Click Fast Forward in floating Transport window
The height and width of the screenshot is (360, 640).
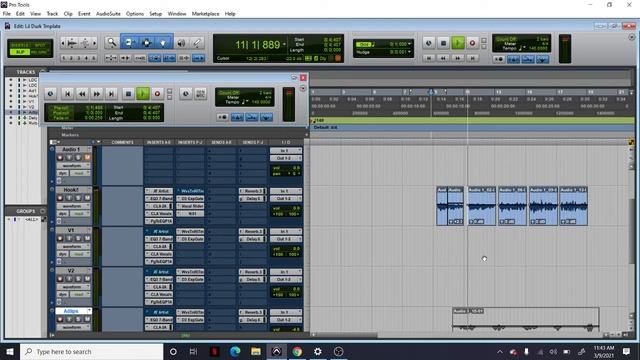click(97, 94)
